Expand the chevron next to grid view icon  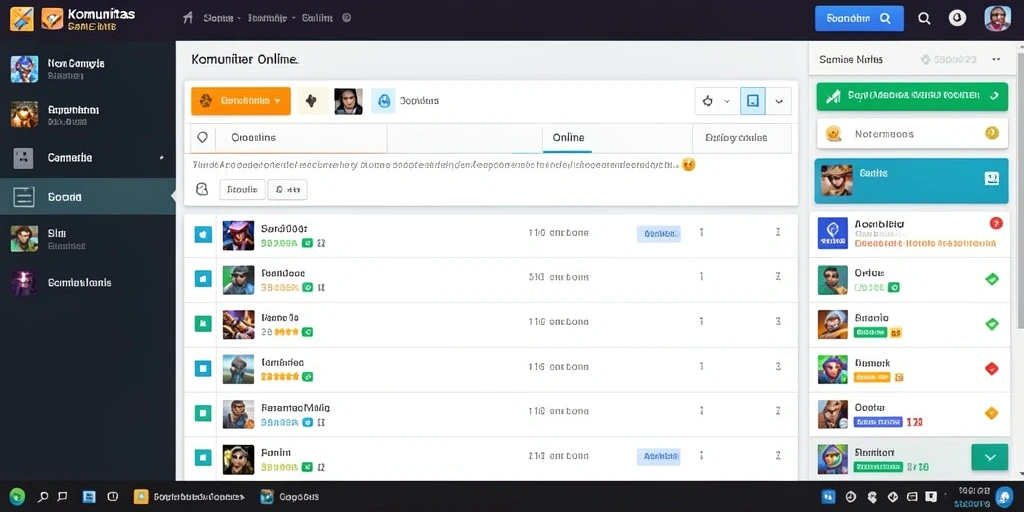(x=778, y=101)
